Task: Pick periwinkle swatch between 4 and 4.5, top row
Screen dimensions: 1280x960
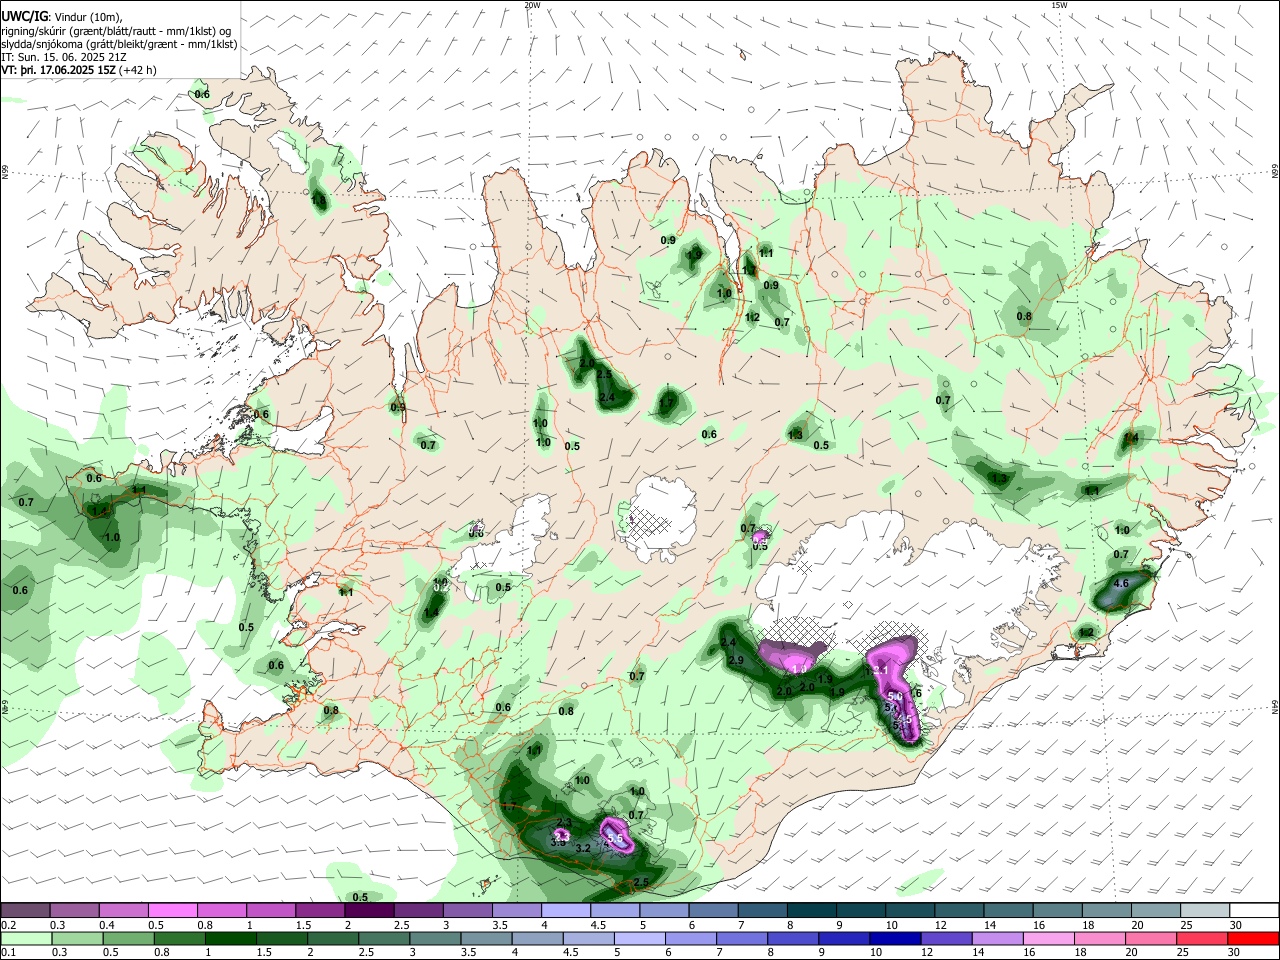Action: pos(566,910)
